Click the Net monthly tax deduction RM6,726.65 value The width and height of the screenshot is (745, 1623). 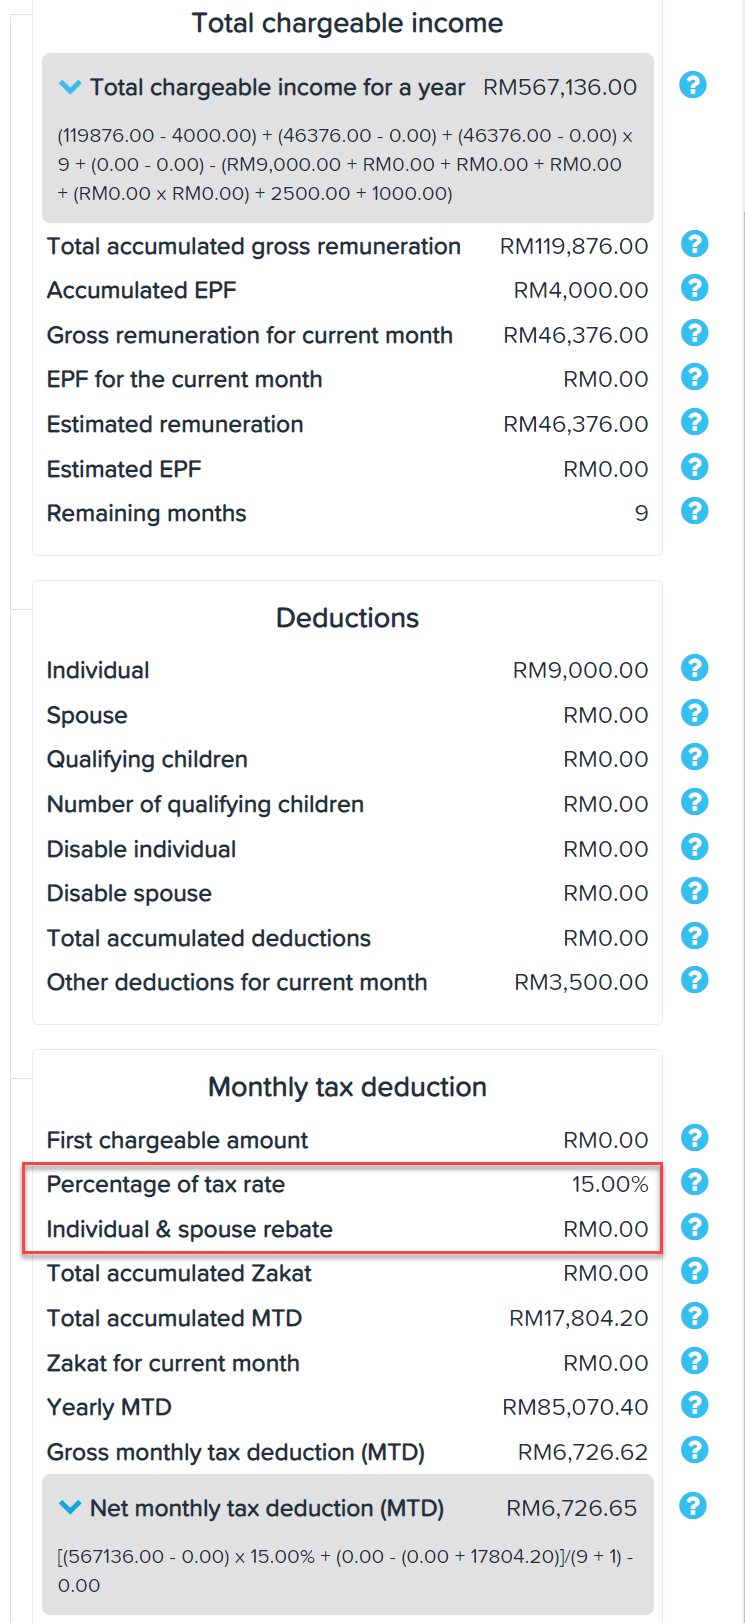[572, 1508]
